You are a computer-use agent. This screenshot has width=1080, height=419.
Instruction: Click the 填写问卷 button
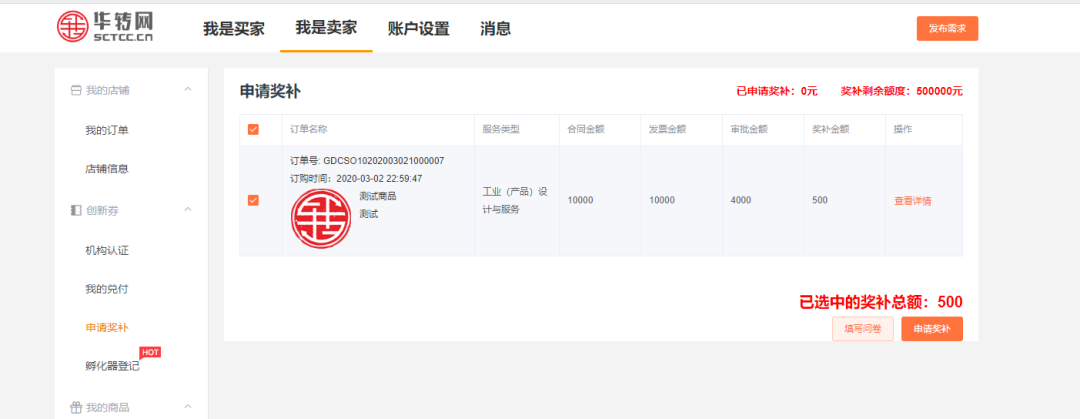tap(862, 329)
